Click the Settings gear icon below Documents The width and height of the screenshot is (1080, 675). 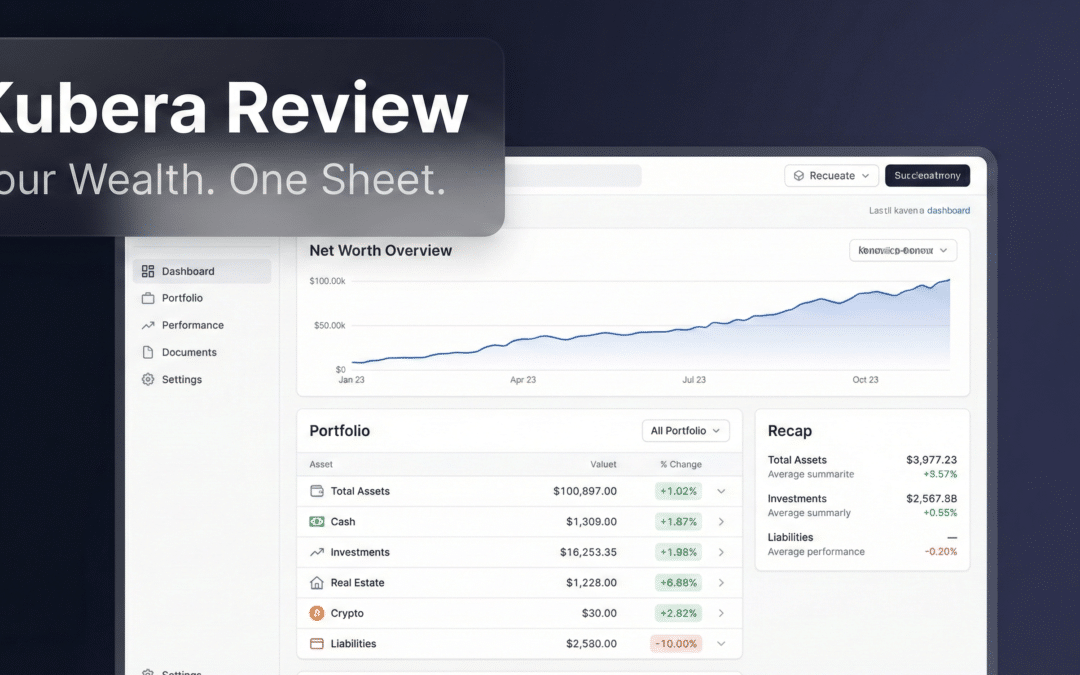pos(147,380)
